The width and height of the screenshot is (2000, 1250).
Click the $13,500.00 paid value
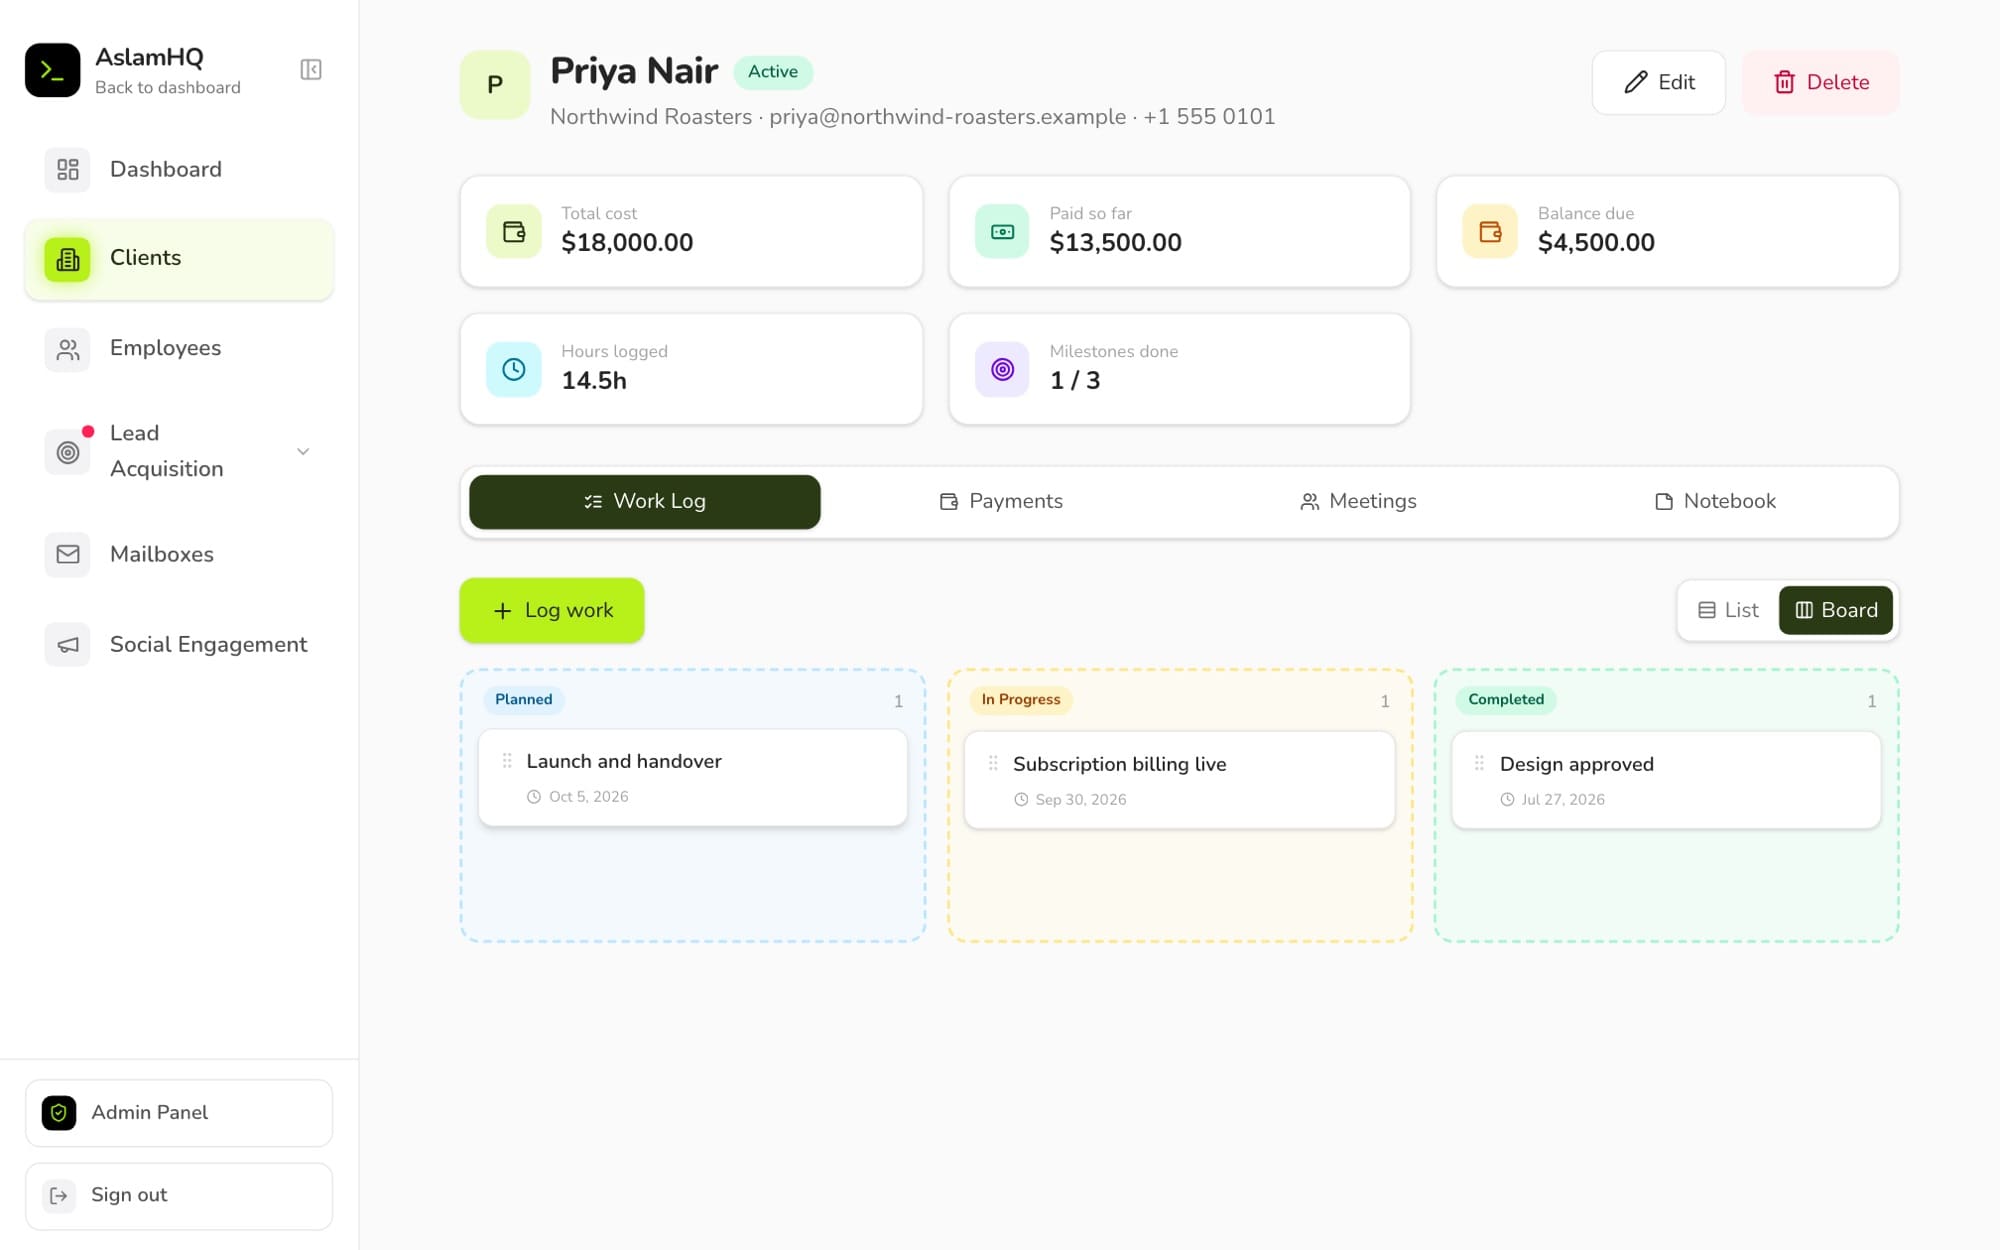[x=1115, y=243]
